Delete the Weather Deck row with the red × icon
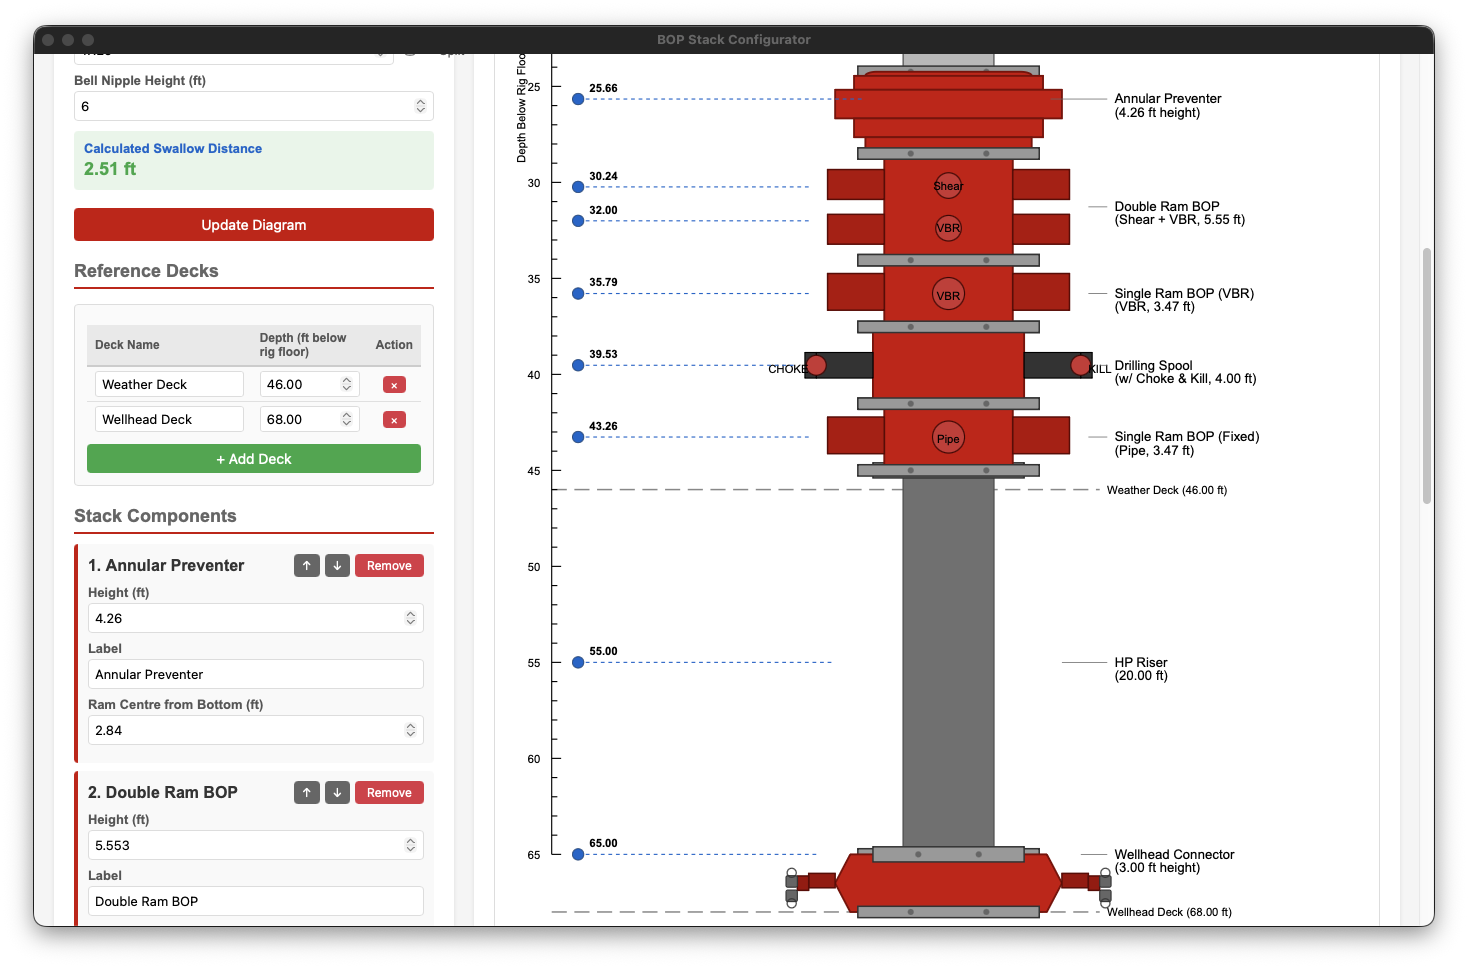The image size is (1468, 968). click(x=394, y=384)
